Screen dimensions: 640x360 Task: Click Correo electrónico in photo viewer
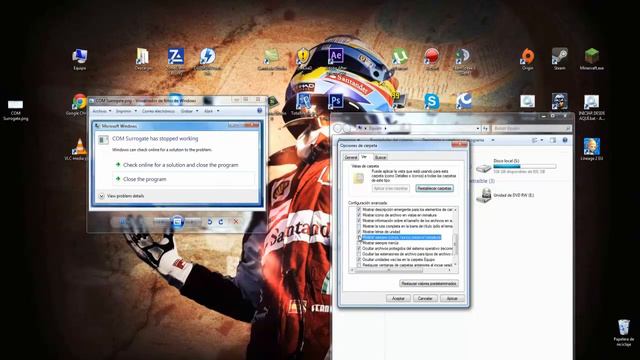point(158,111)
